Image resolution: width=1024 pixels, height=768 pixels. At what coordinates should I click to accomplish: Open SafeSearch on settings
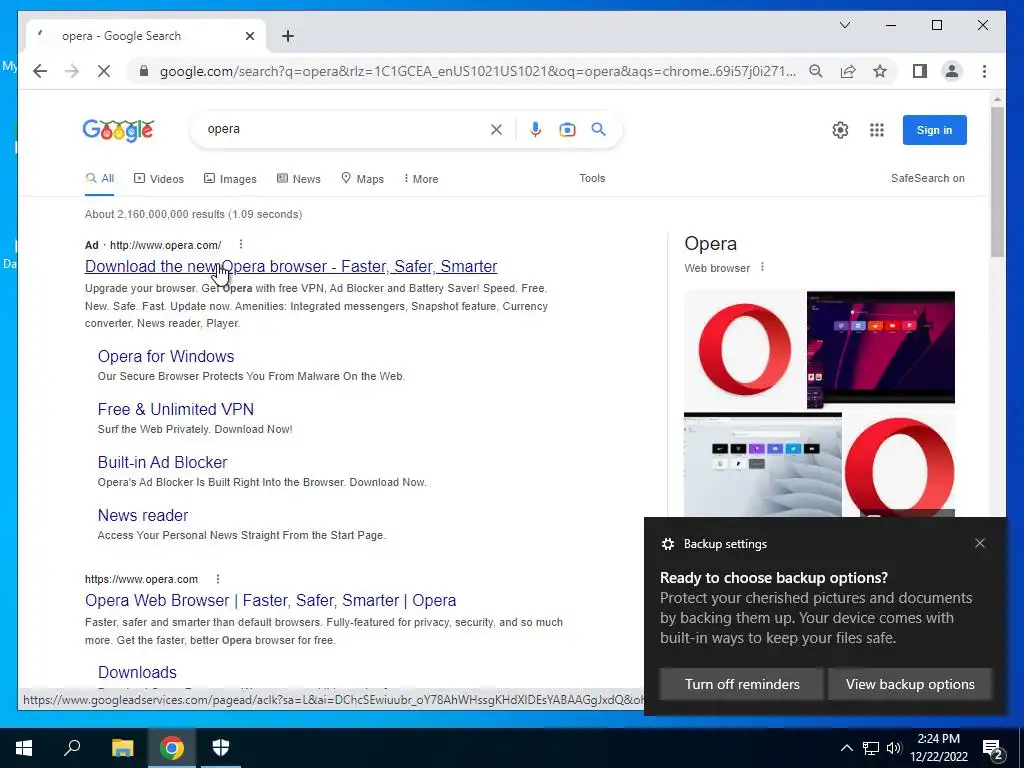click(x=927, y=178)
